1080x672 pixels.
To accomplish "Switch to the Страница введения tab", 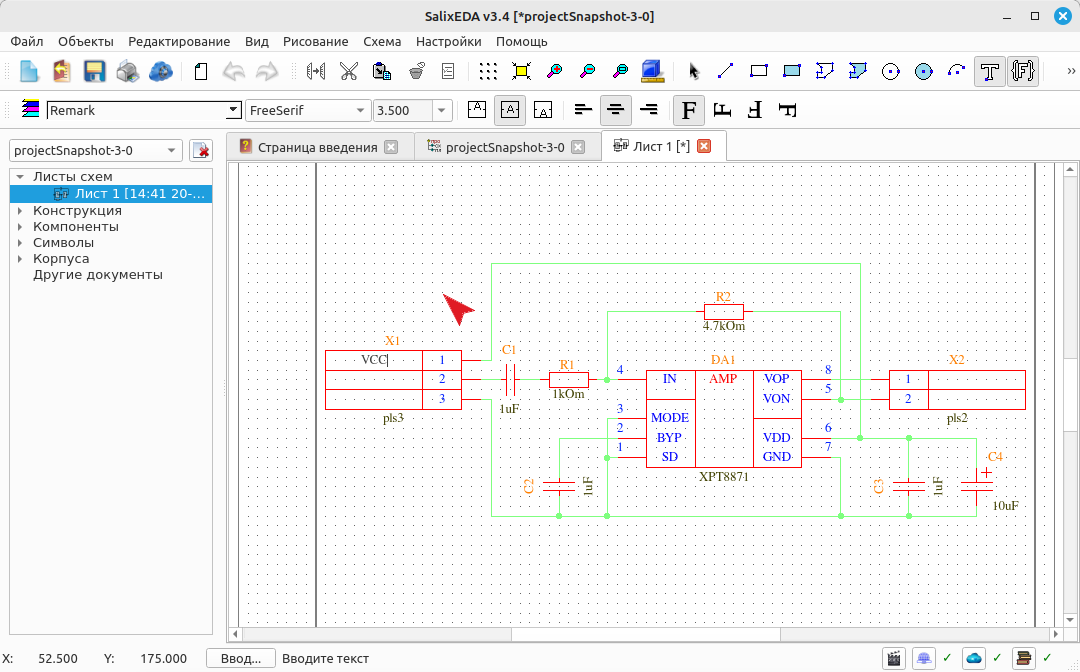I will pyautogui.click(x=319, y=147).
